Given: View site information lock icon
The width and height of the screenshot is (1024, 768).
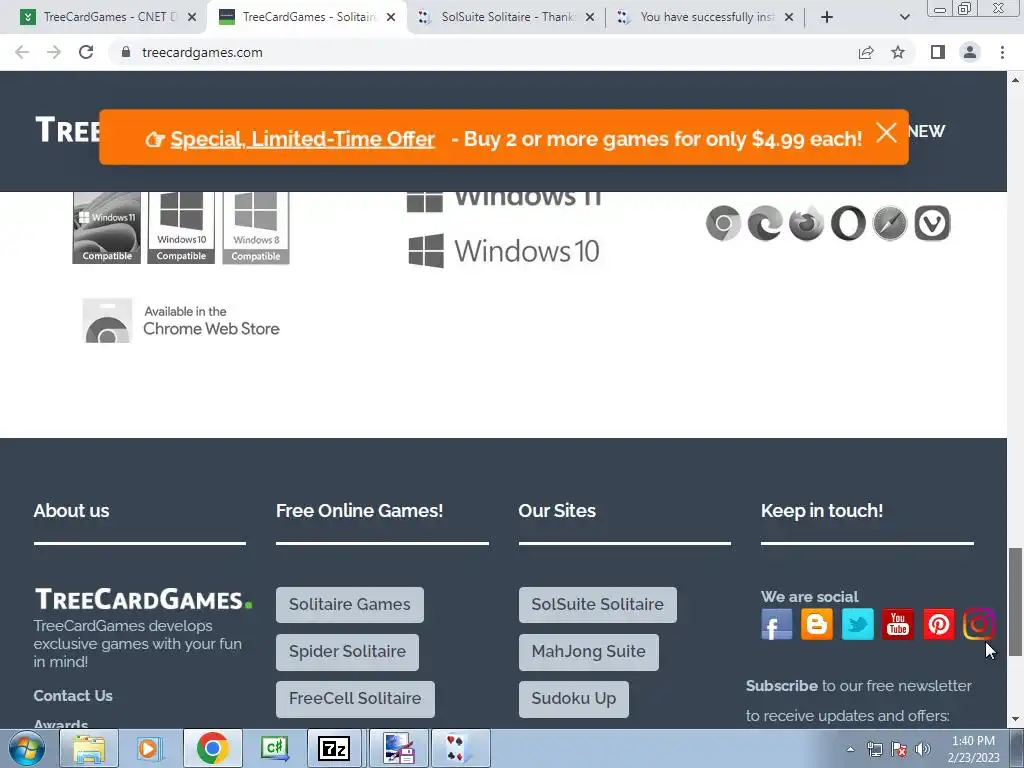Looking at the screenshot, I should [126, 52].
